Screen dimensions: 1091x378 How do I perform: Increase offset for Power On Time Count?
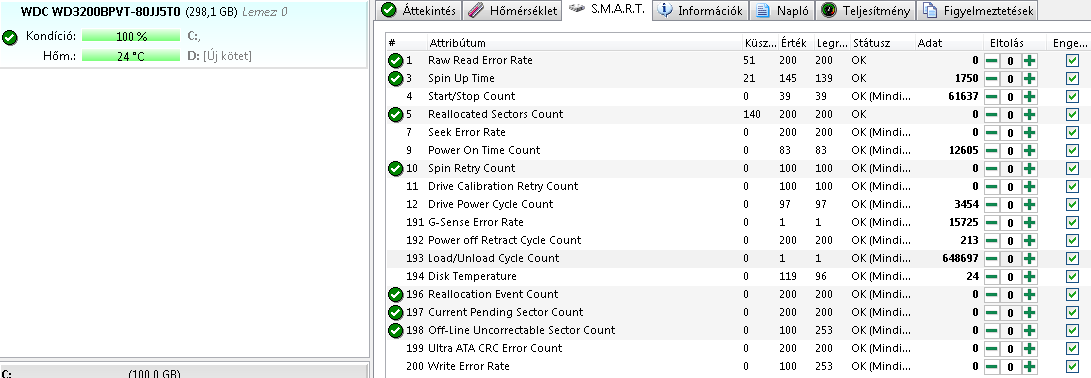click(1029, 150)
